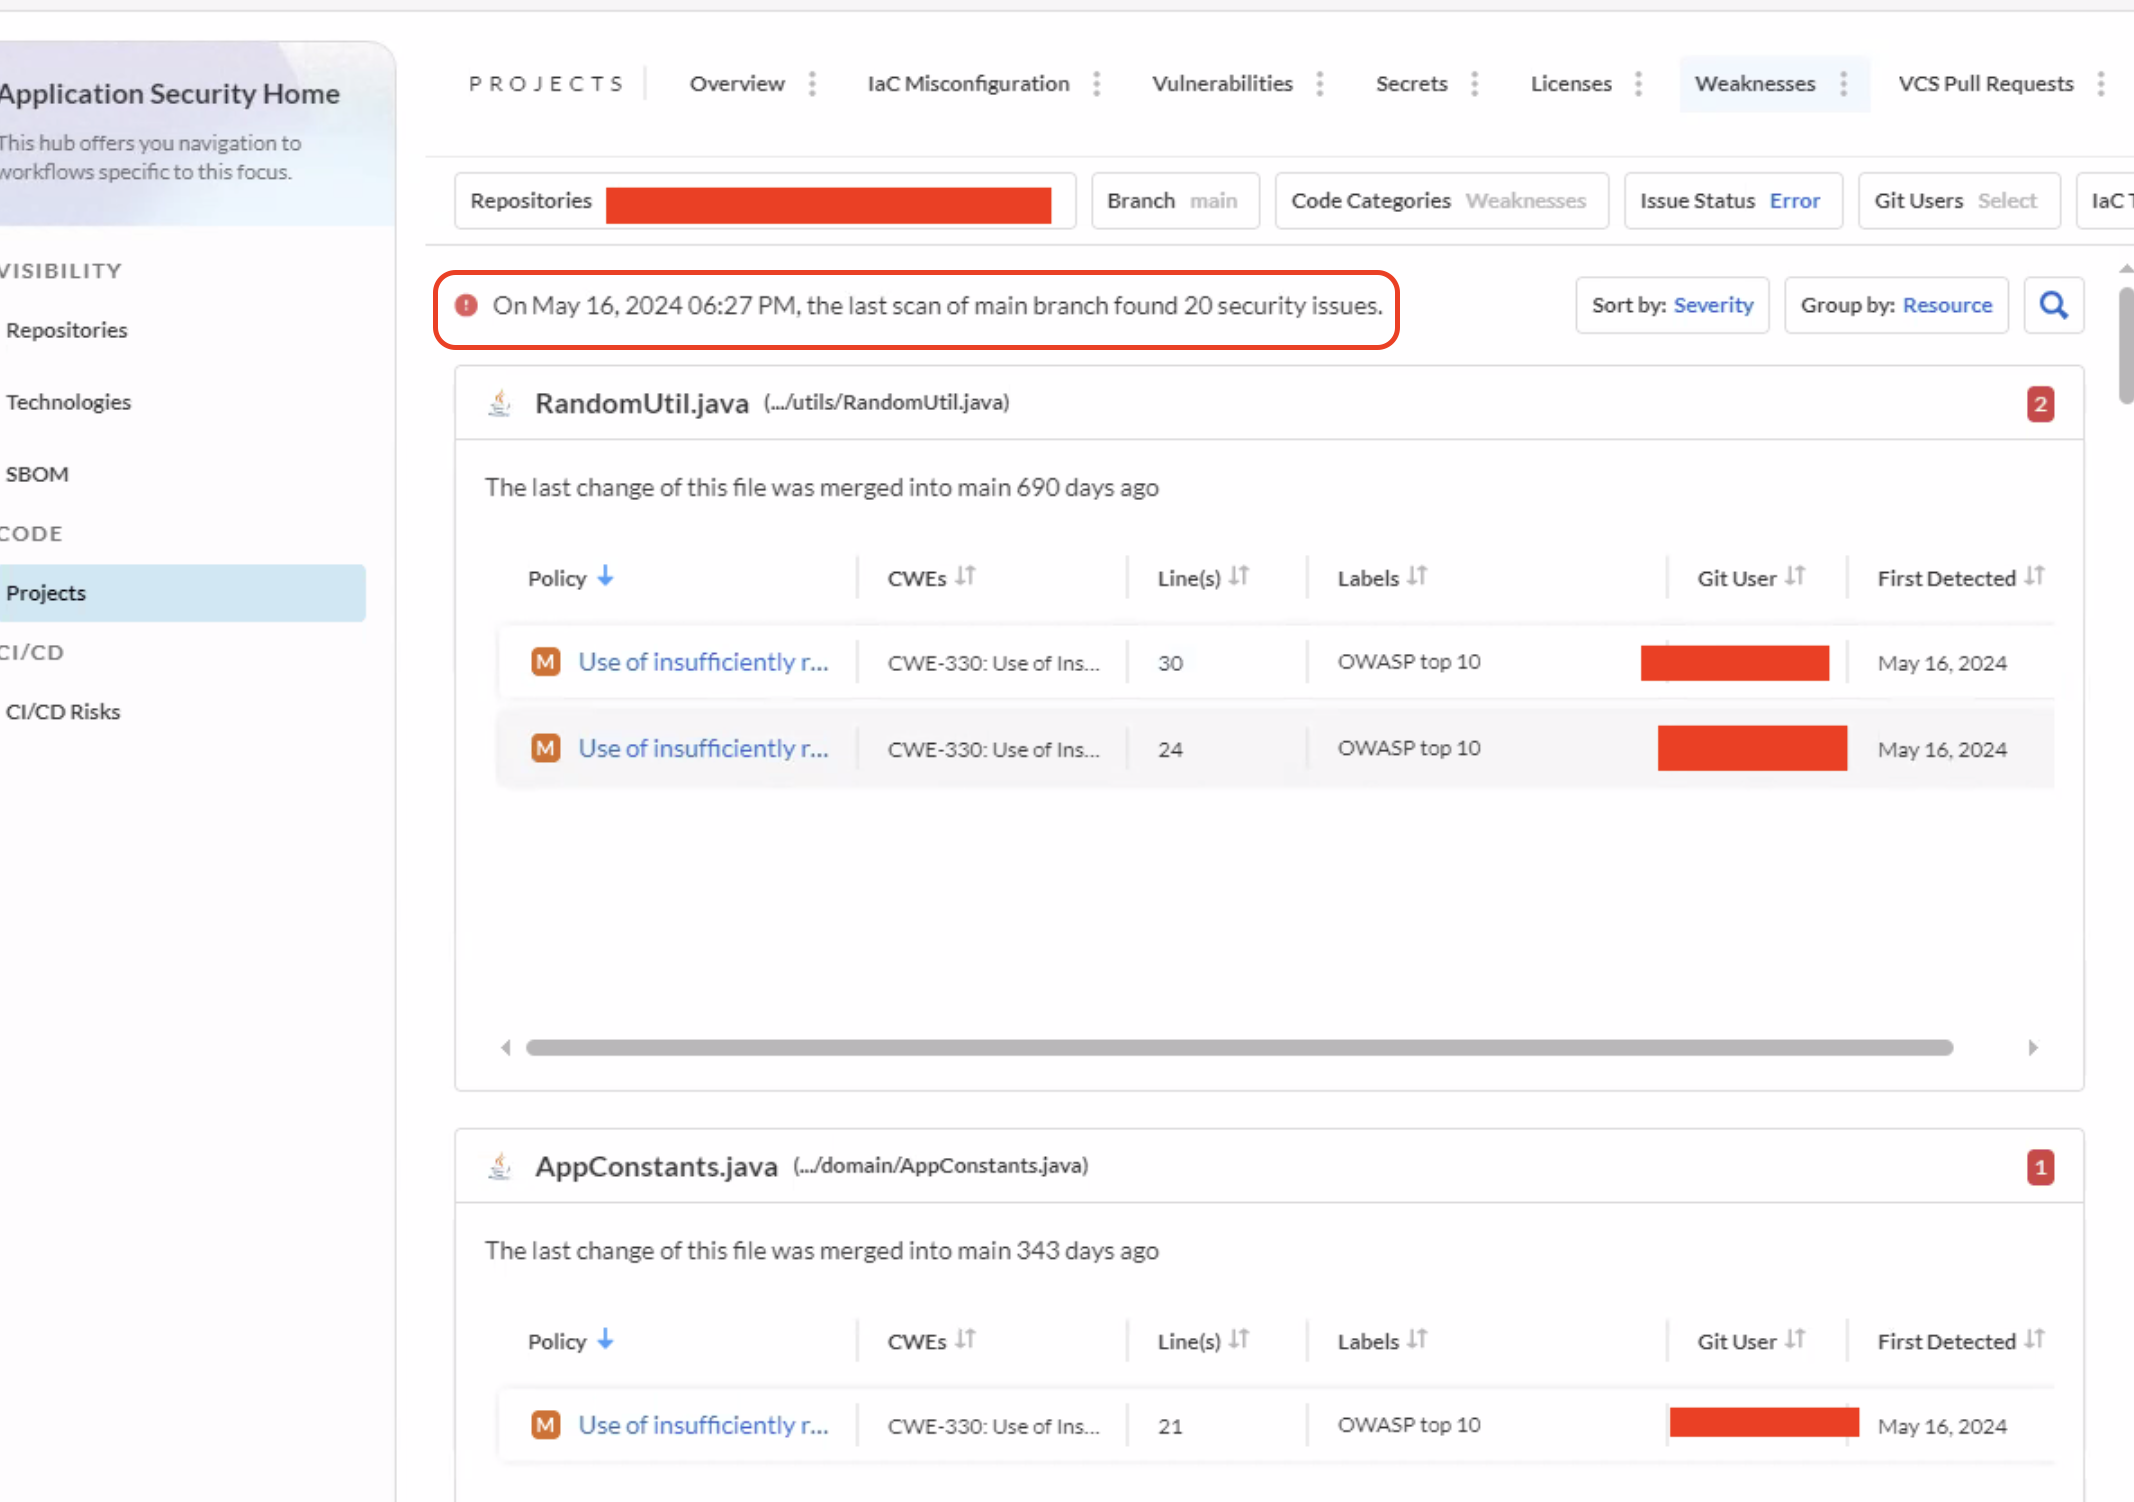This screenshot has width=2134, height=1502.
Task: Open the Group by Resource dropdown
Action: [x=1896, y=305]
